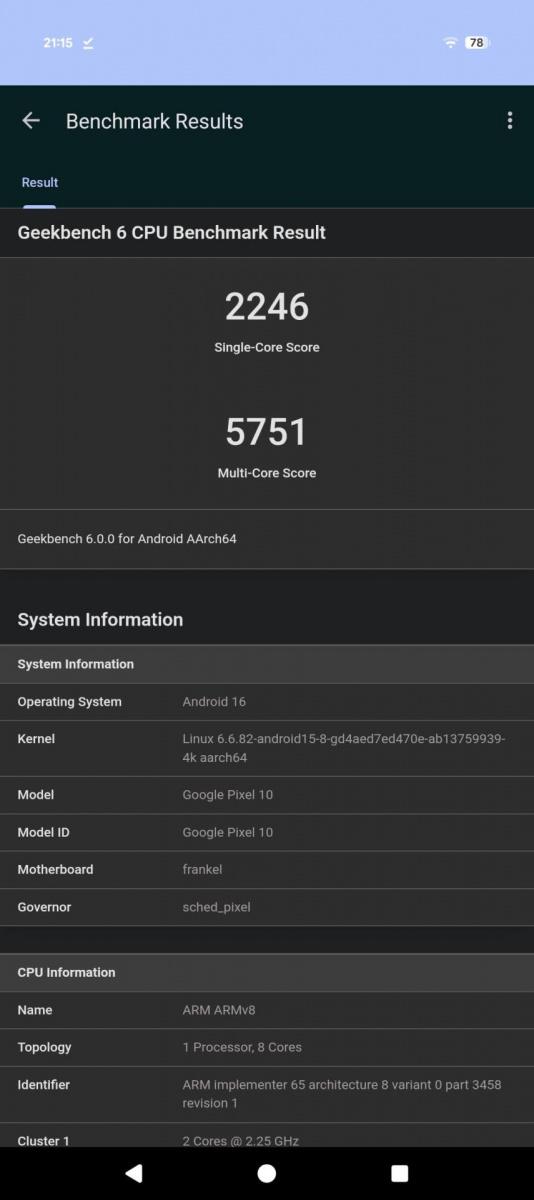The width and height of the screenshot is (534, 1200).
Task: Tap the Android recents square button
Action: (400, 1173)
